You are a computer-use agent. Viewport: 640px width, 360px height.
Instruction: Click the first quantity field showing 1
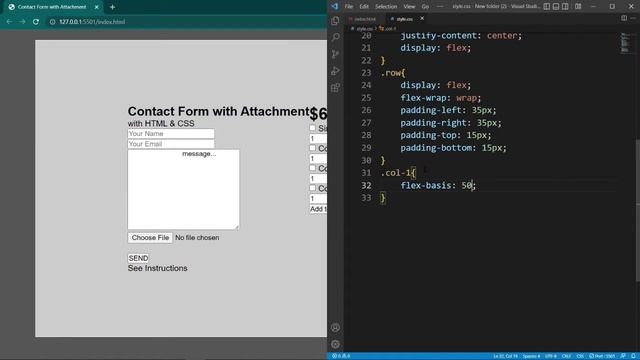318,138
